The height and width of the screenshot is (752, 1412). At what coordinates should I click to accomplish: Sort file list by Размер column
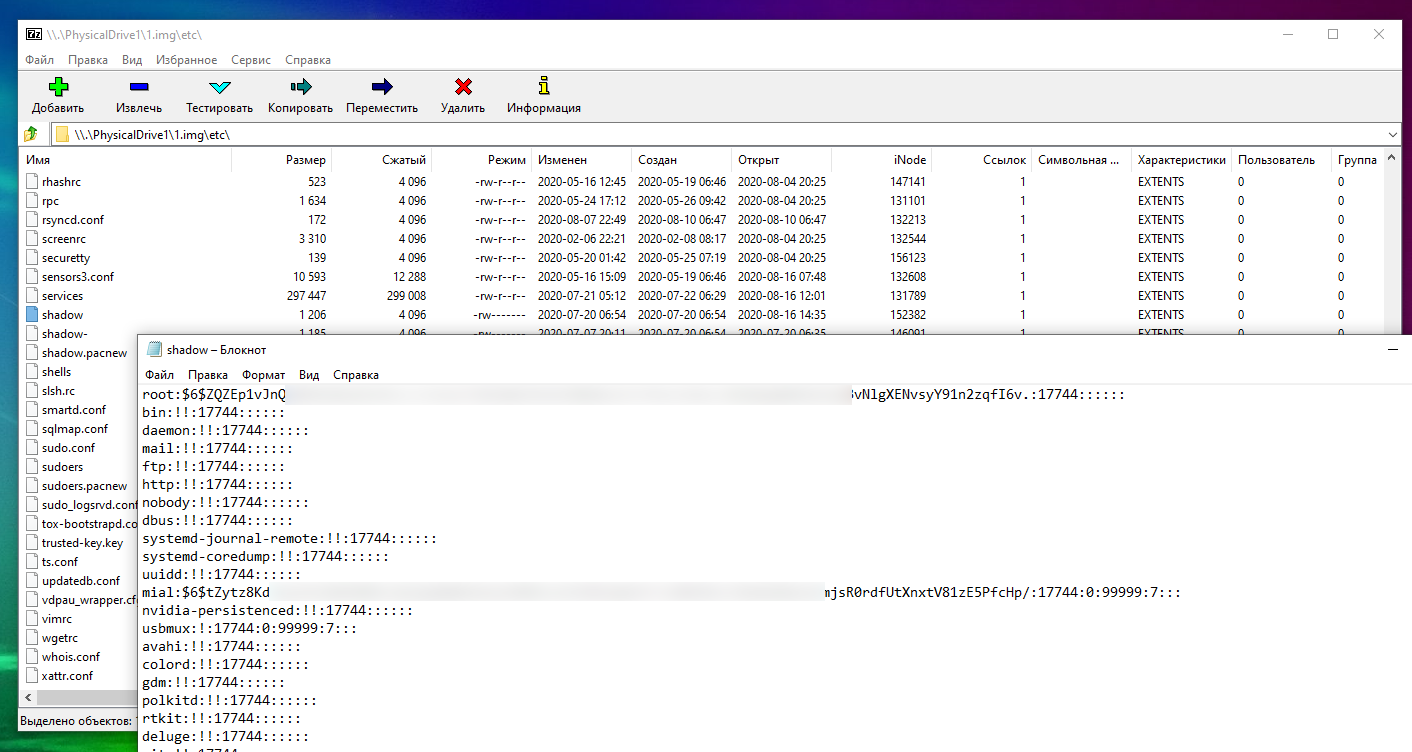[x=305, y=160]
